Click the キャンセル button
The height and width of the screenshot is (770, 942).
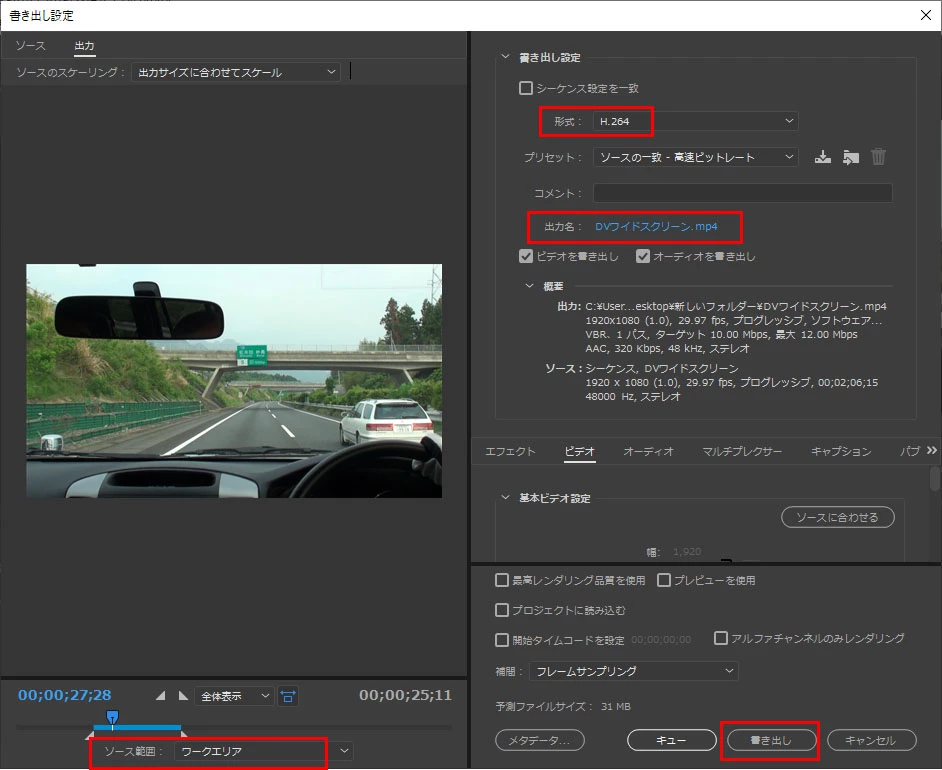click(x=872, y=740)
